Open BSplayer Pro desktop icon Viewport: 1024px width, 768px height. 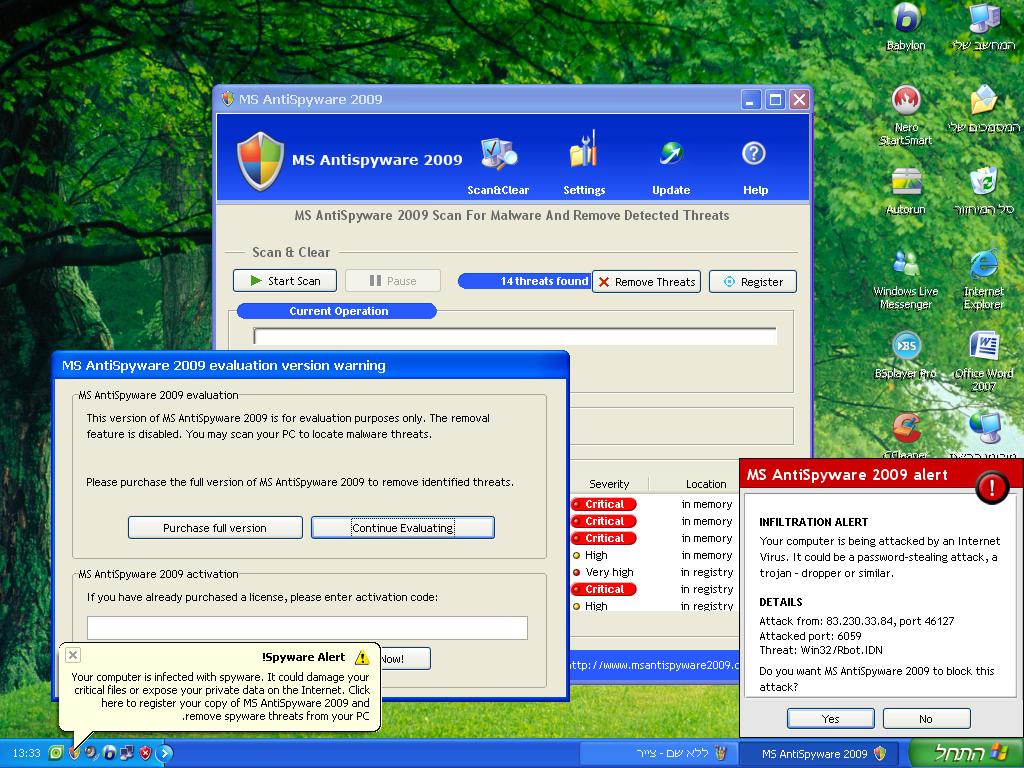pyautogui.click(x=905, y=356)
